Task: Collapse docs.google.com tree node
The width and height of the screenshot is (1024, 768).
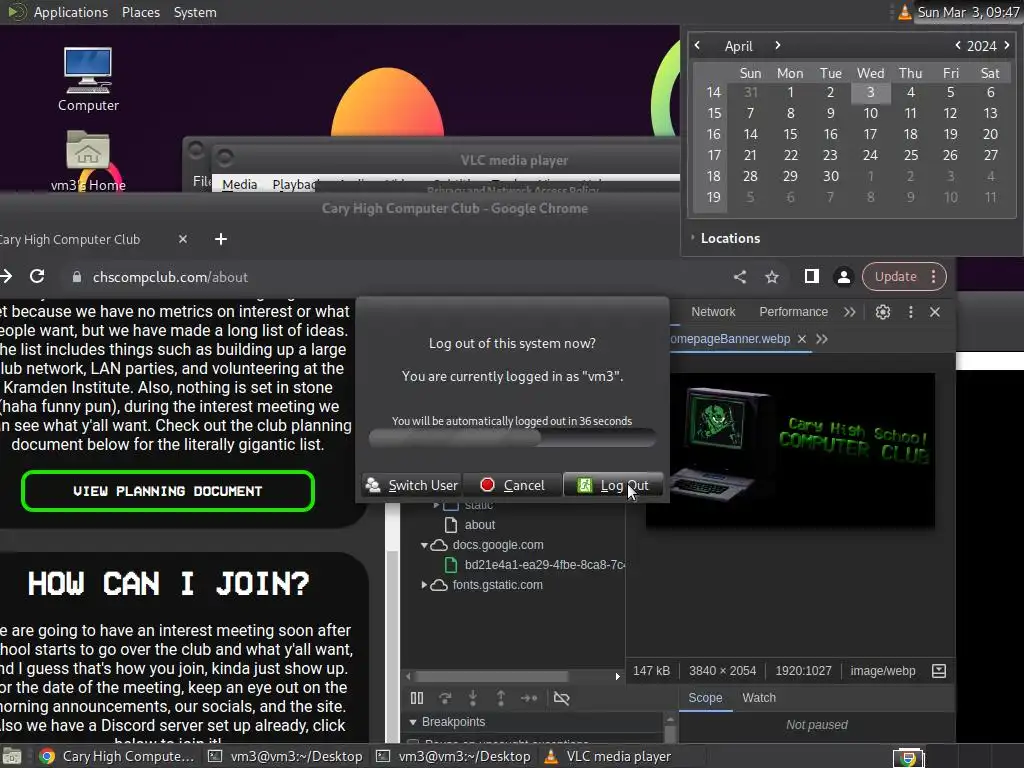Action: (424, 545)
